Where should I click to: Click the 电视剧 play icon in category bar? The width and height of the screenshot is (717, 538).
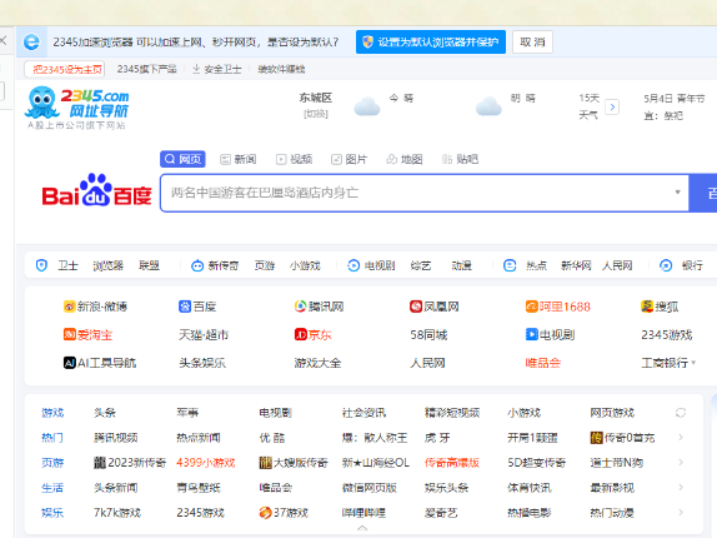point(353,266)
